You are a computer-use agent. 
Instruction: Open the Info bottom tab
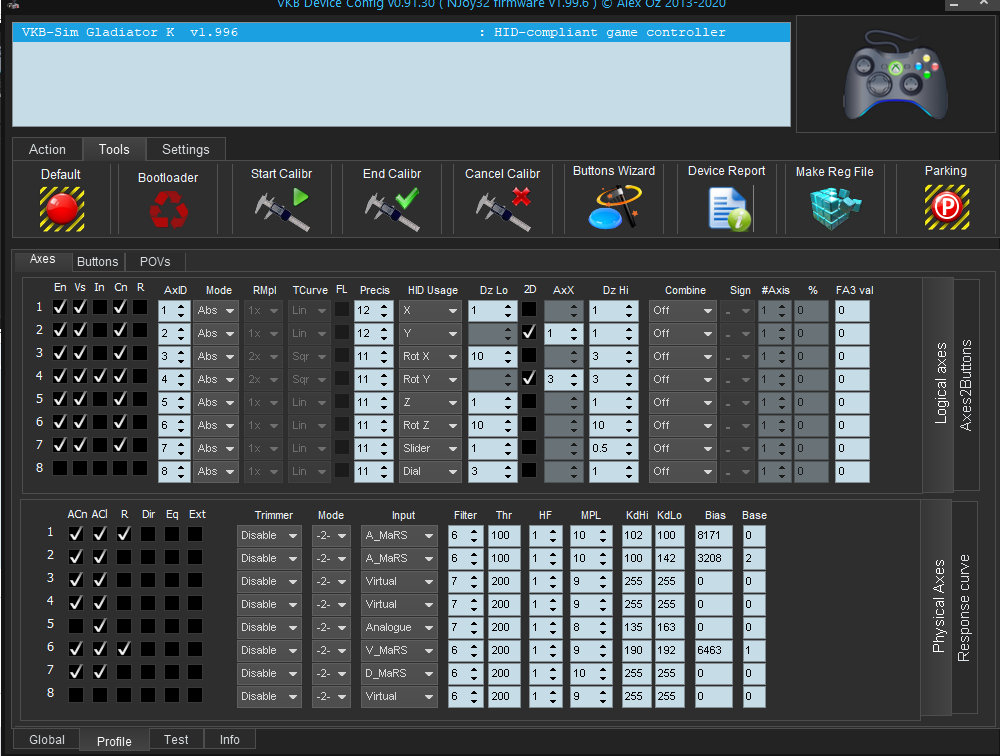click(230, 739)
